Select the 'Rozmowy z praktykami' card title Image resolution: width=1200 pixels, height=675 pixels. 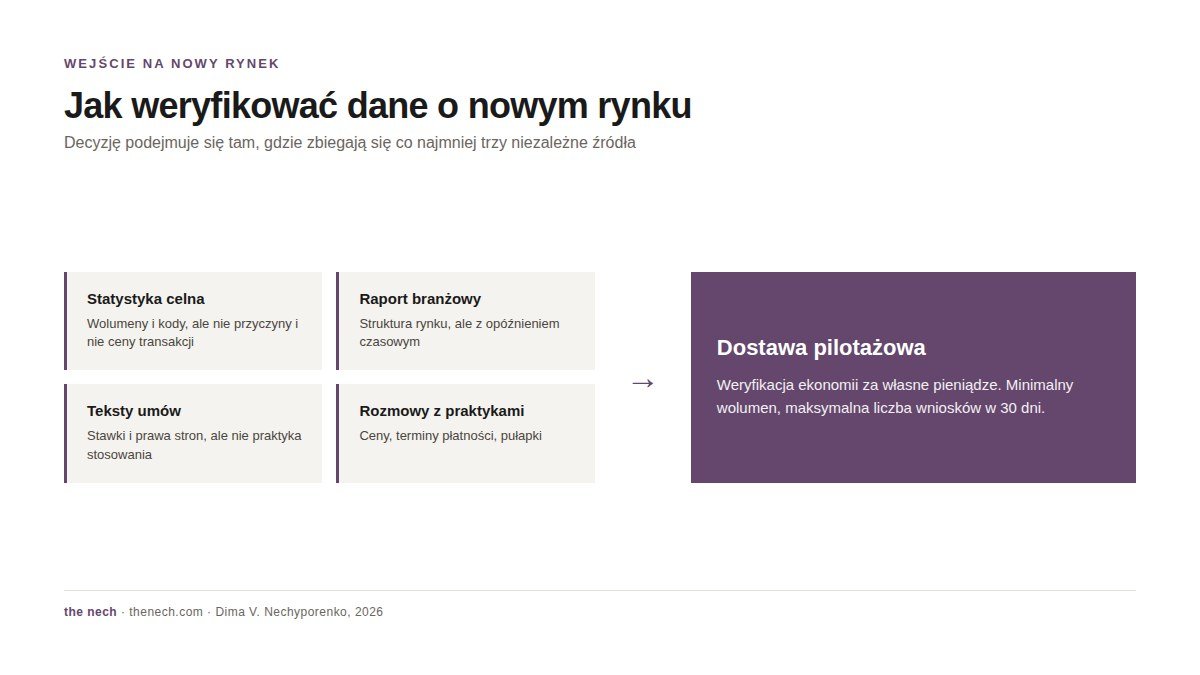[442, 411]
